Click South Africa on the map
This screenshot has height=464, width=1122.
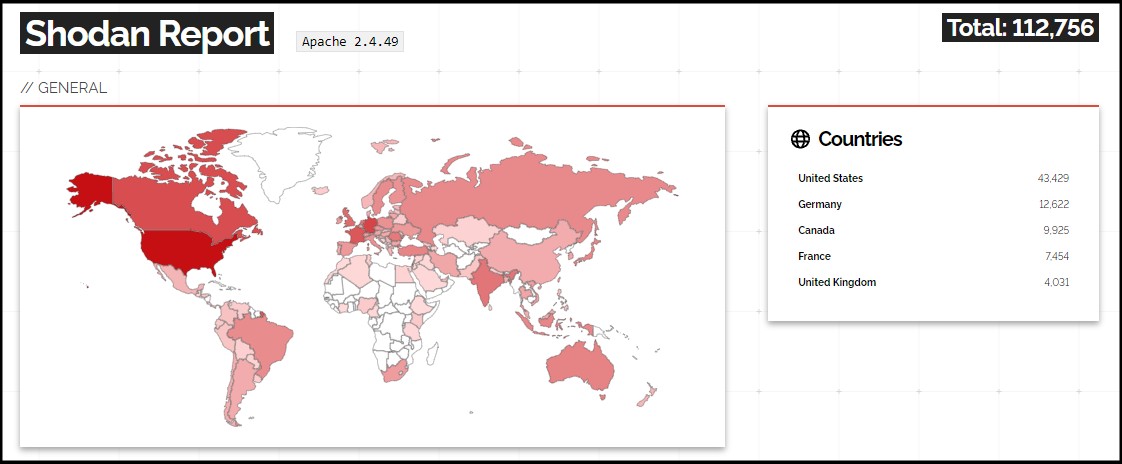click(395, 372)
